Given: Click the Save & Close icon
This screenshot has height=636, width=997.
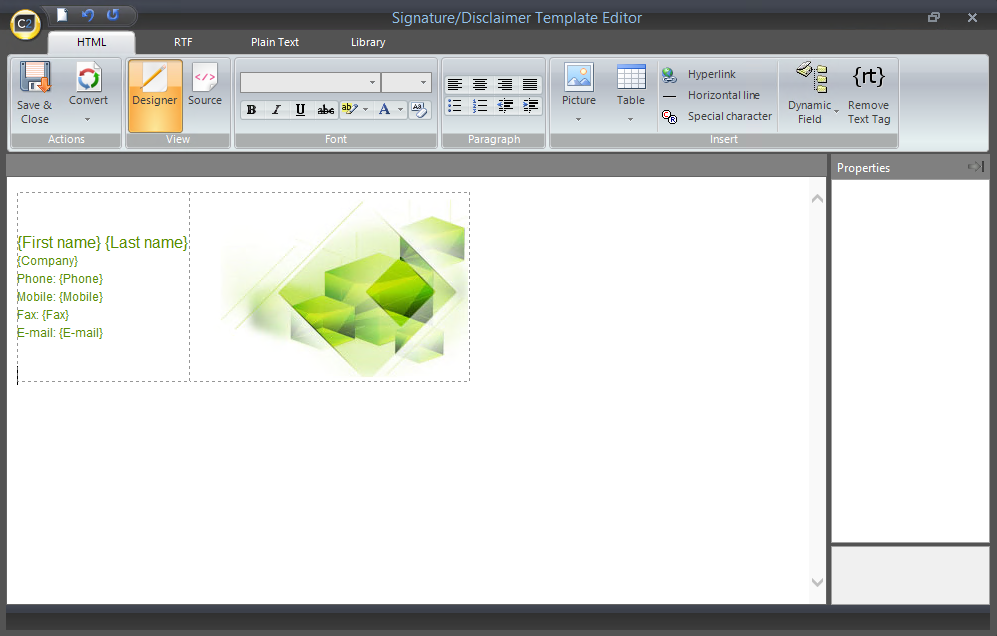Looking at the screenshot, I should point(35,77).
